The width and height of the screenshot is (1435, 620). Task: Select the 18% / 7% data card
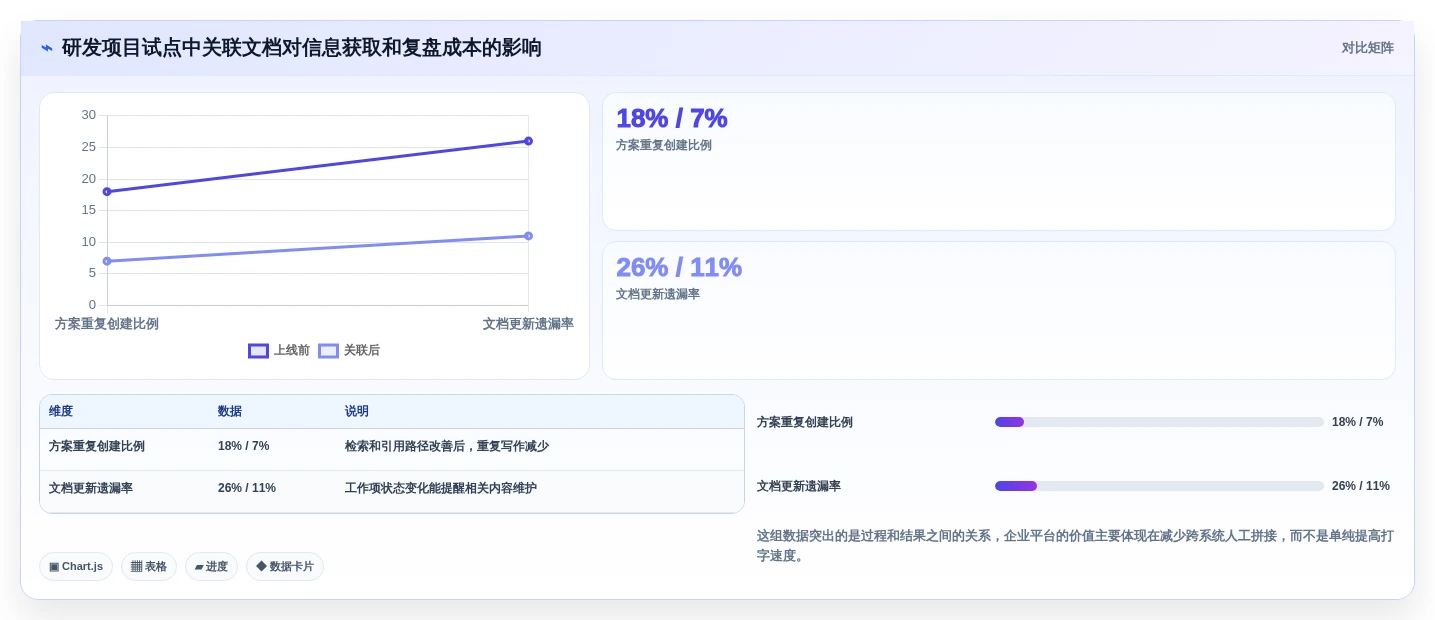[998, 162]
